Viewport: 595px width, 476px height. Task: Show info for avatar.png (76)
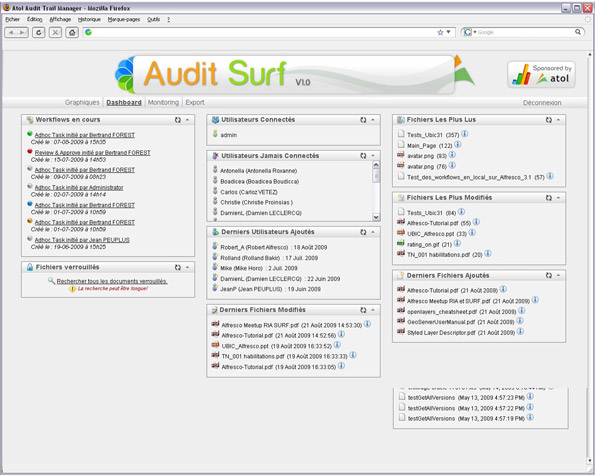tap(452, 165)
